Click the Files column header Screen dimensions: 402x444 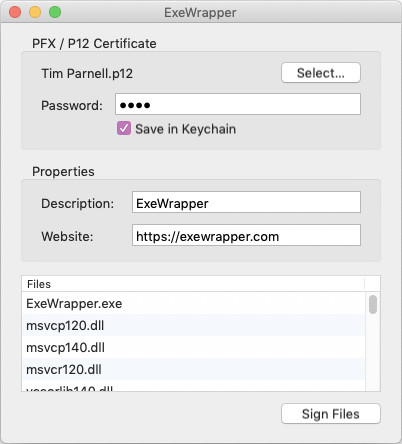coord(193,284)
